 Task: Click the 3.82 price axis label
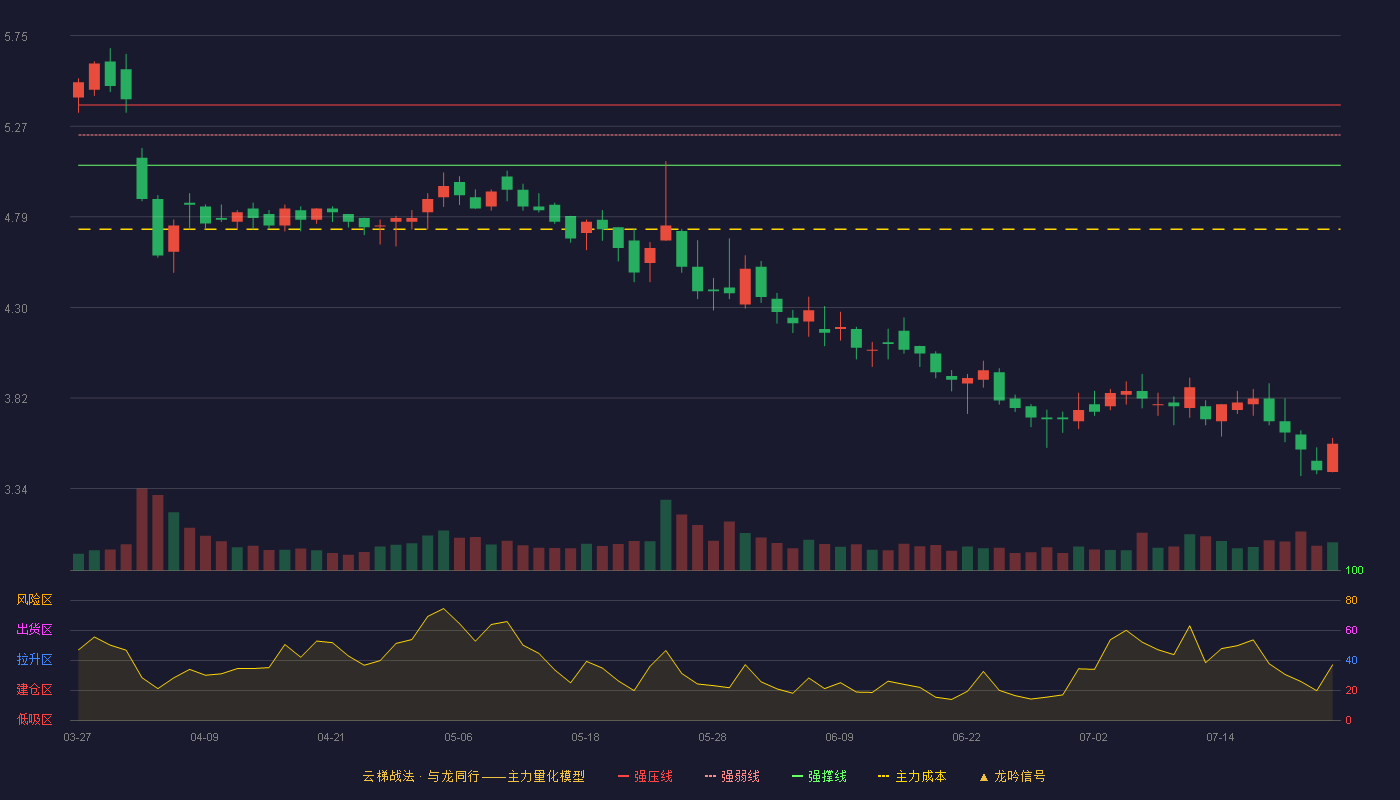coord(16,399)
